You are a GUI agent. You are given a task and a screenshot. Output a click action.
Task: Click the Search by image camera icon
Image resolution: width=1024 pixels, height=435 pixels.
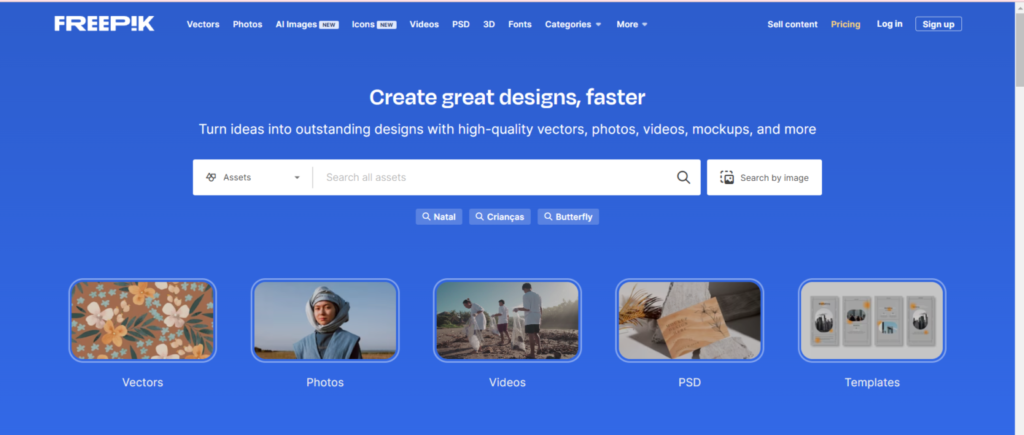[727, 177]
